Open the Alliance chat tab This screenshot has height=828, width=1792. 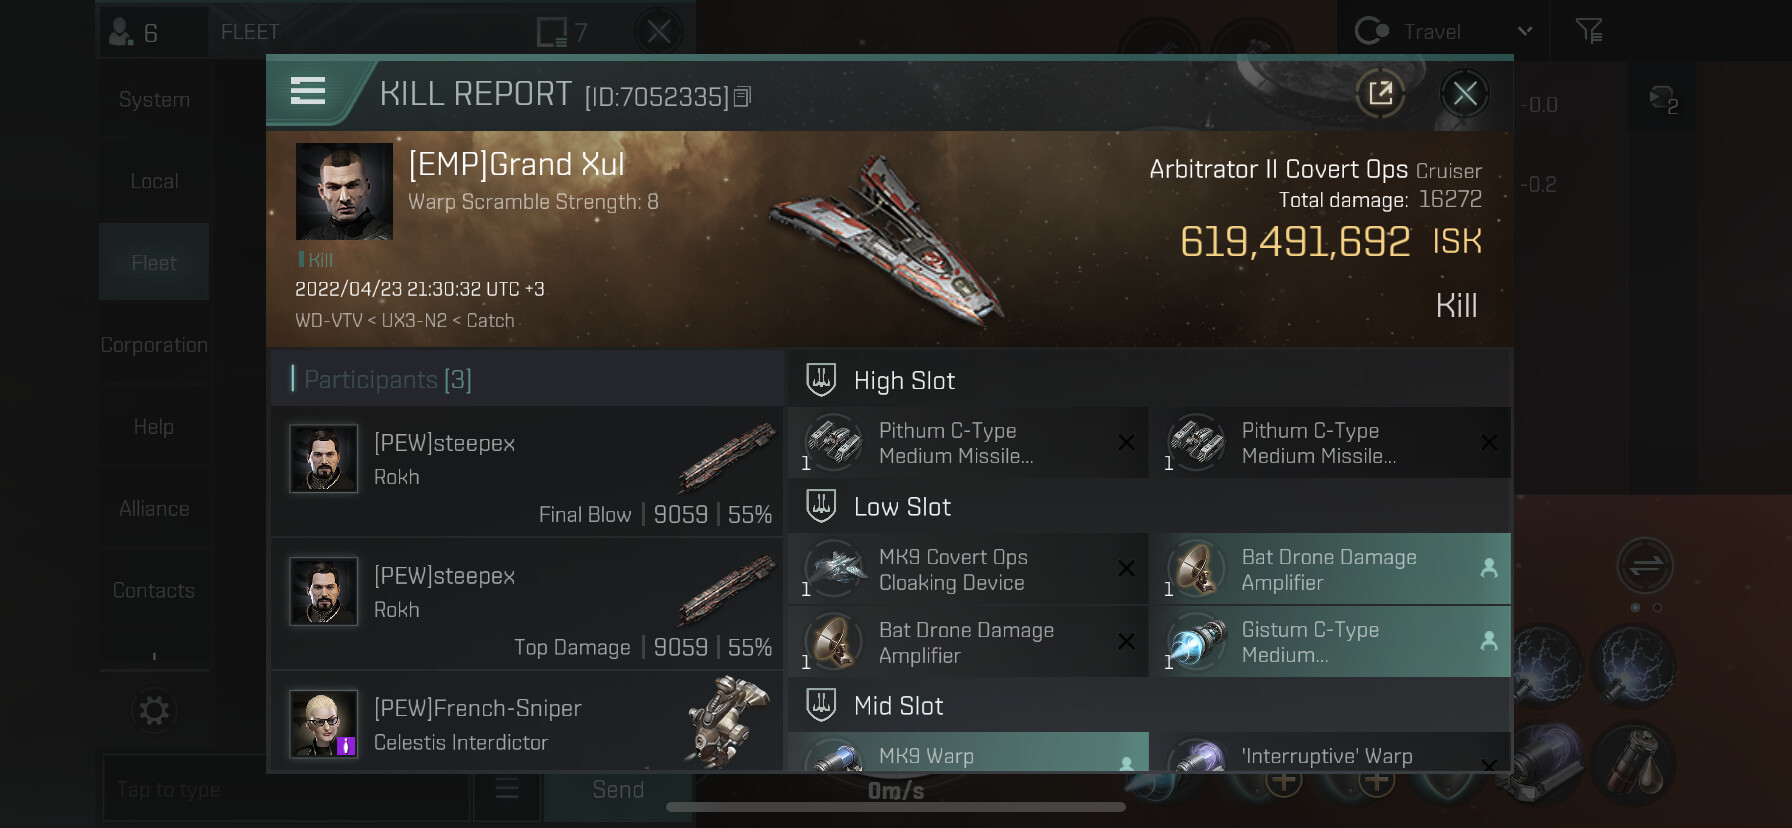click(x=154, y=508)
